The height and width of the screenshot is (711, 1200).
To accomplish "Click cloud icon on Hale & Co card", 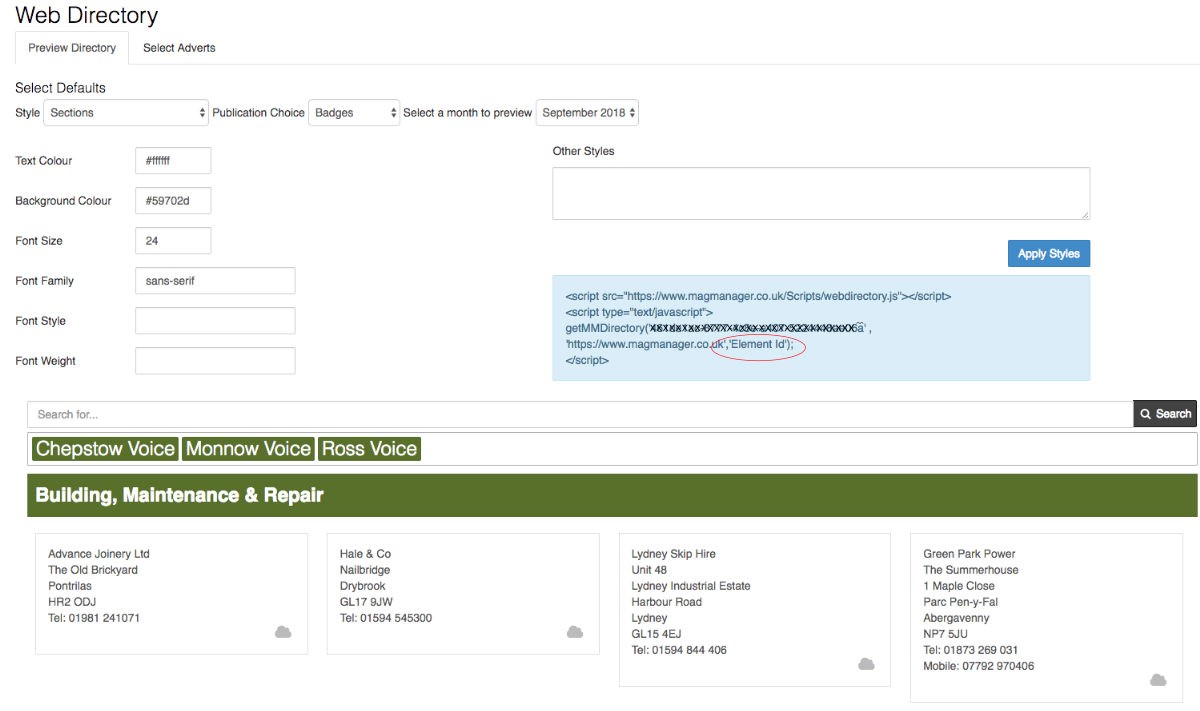I will click(x=575, y=632).
